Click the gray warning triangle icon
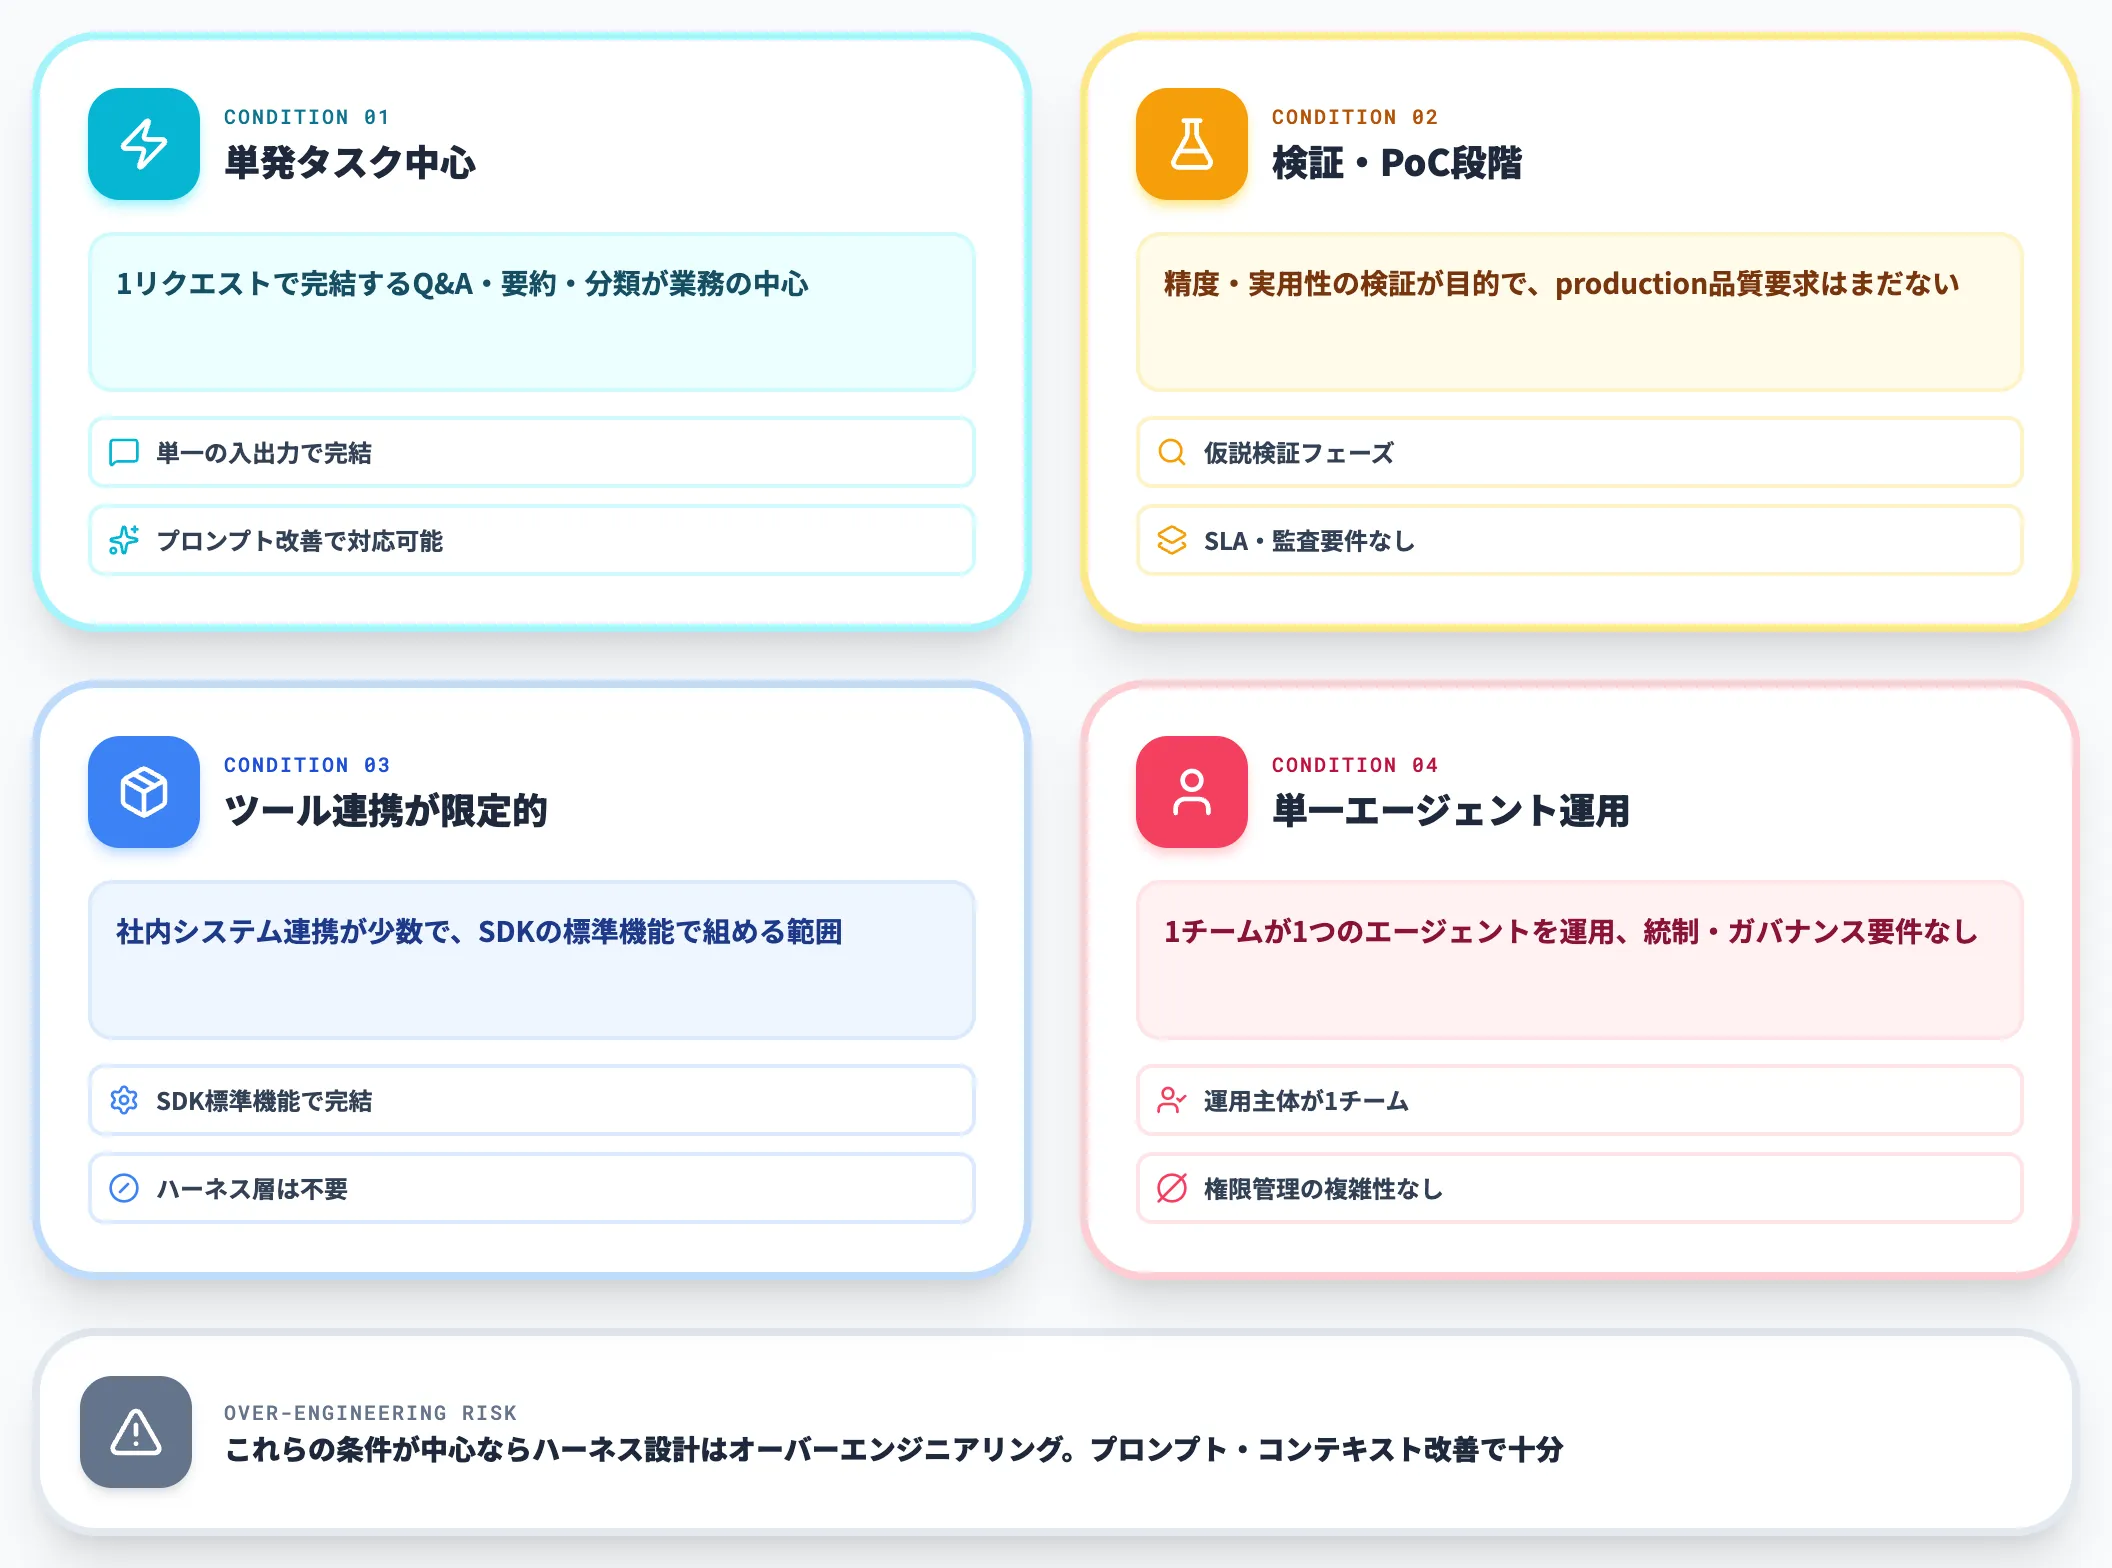Viewport: 2112px width, 1568px height. click(x=136, y=1432)
